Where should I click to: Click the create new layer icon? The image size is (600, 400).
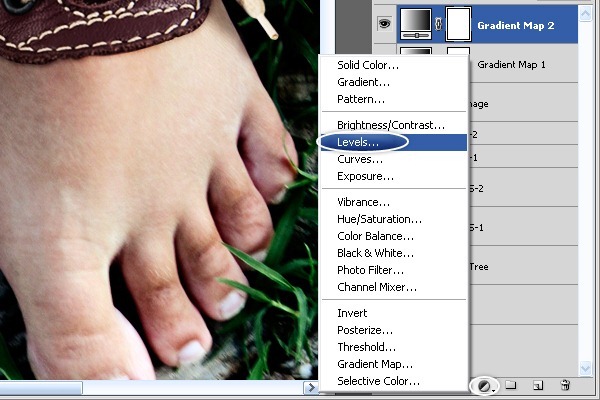(x=538, y=385)
